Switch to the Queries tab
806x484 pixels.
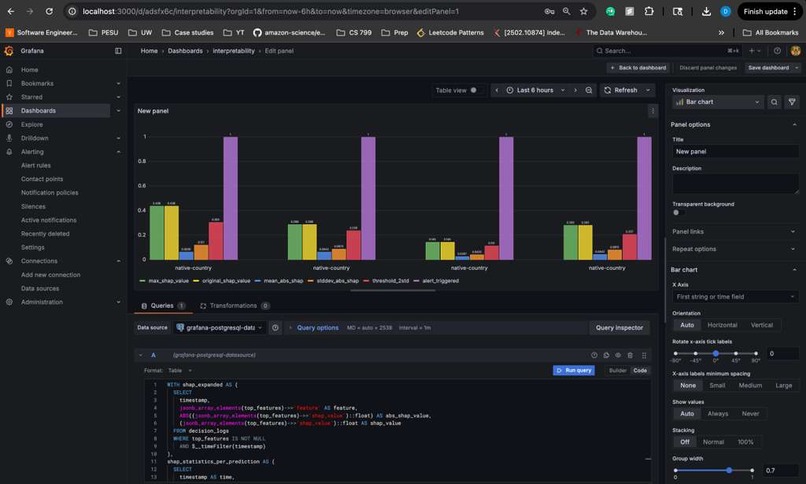pyautogui.click(x=163, y=306)
